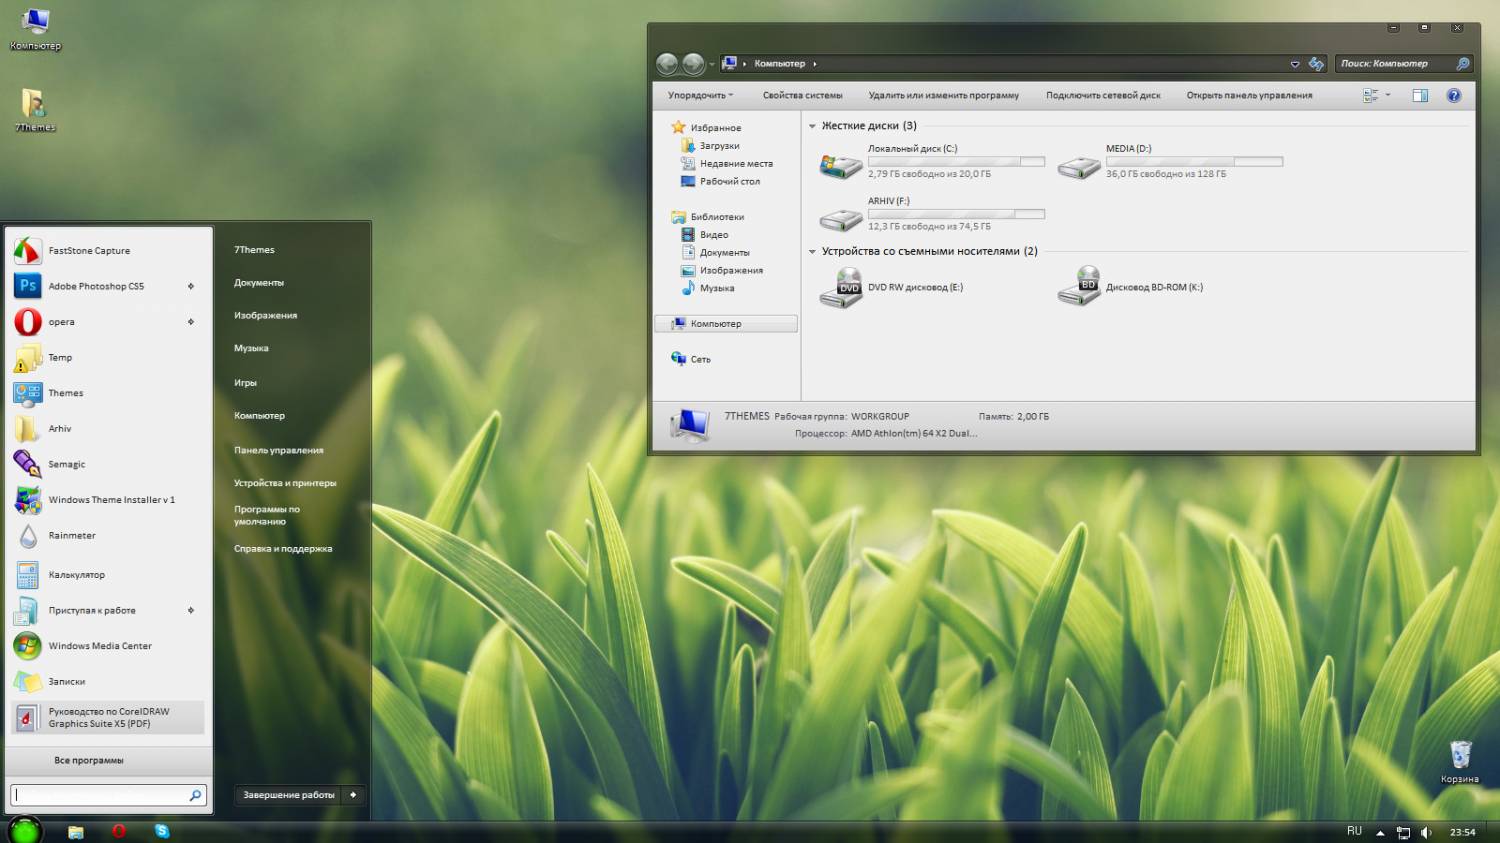This screenshot has width=1500, height=843.
Task: Open the recent pages dropdown arrow
Action: [x=712, y=64]
